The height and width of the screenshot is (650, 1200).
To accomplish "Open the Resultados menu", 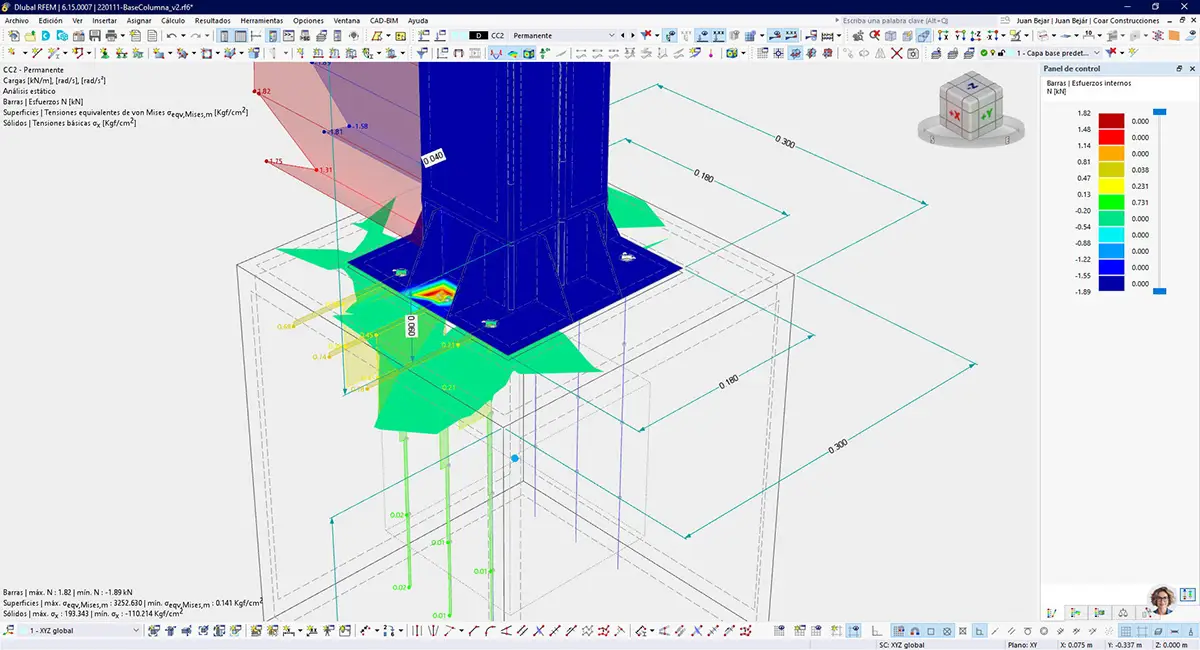I will click(x=212, y=20).
